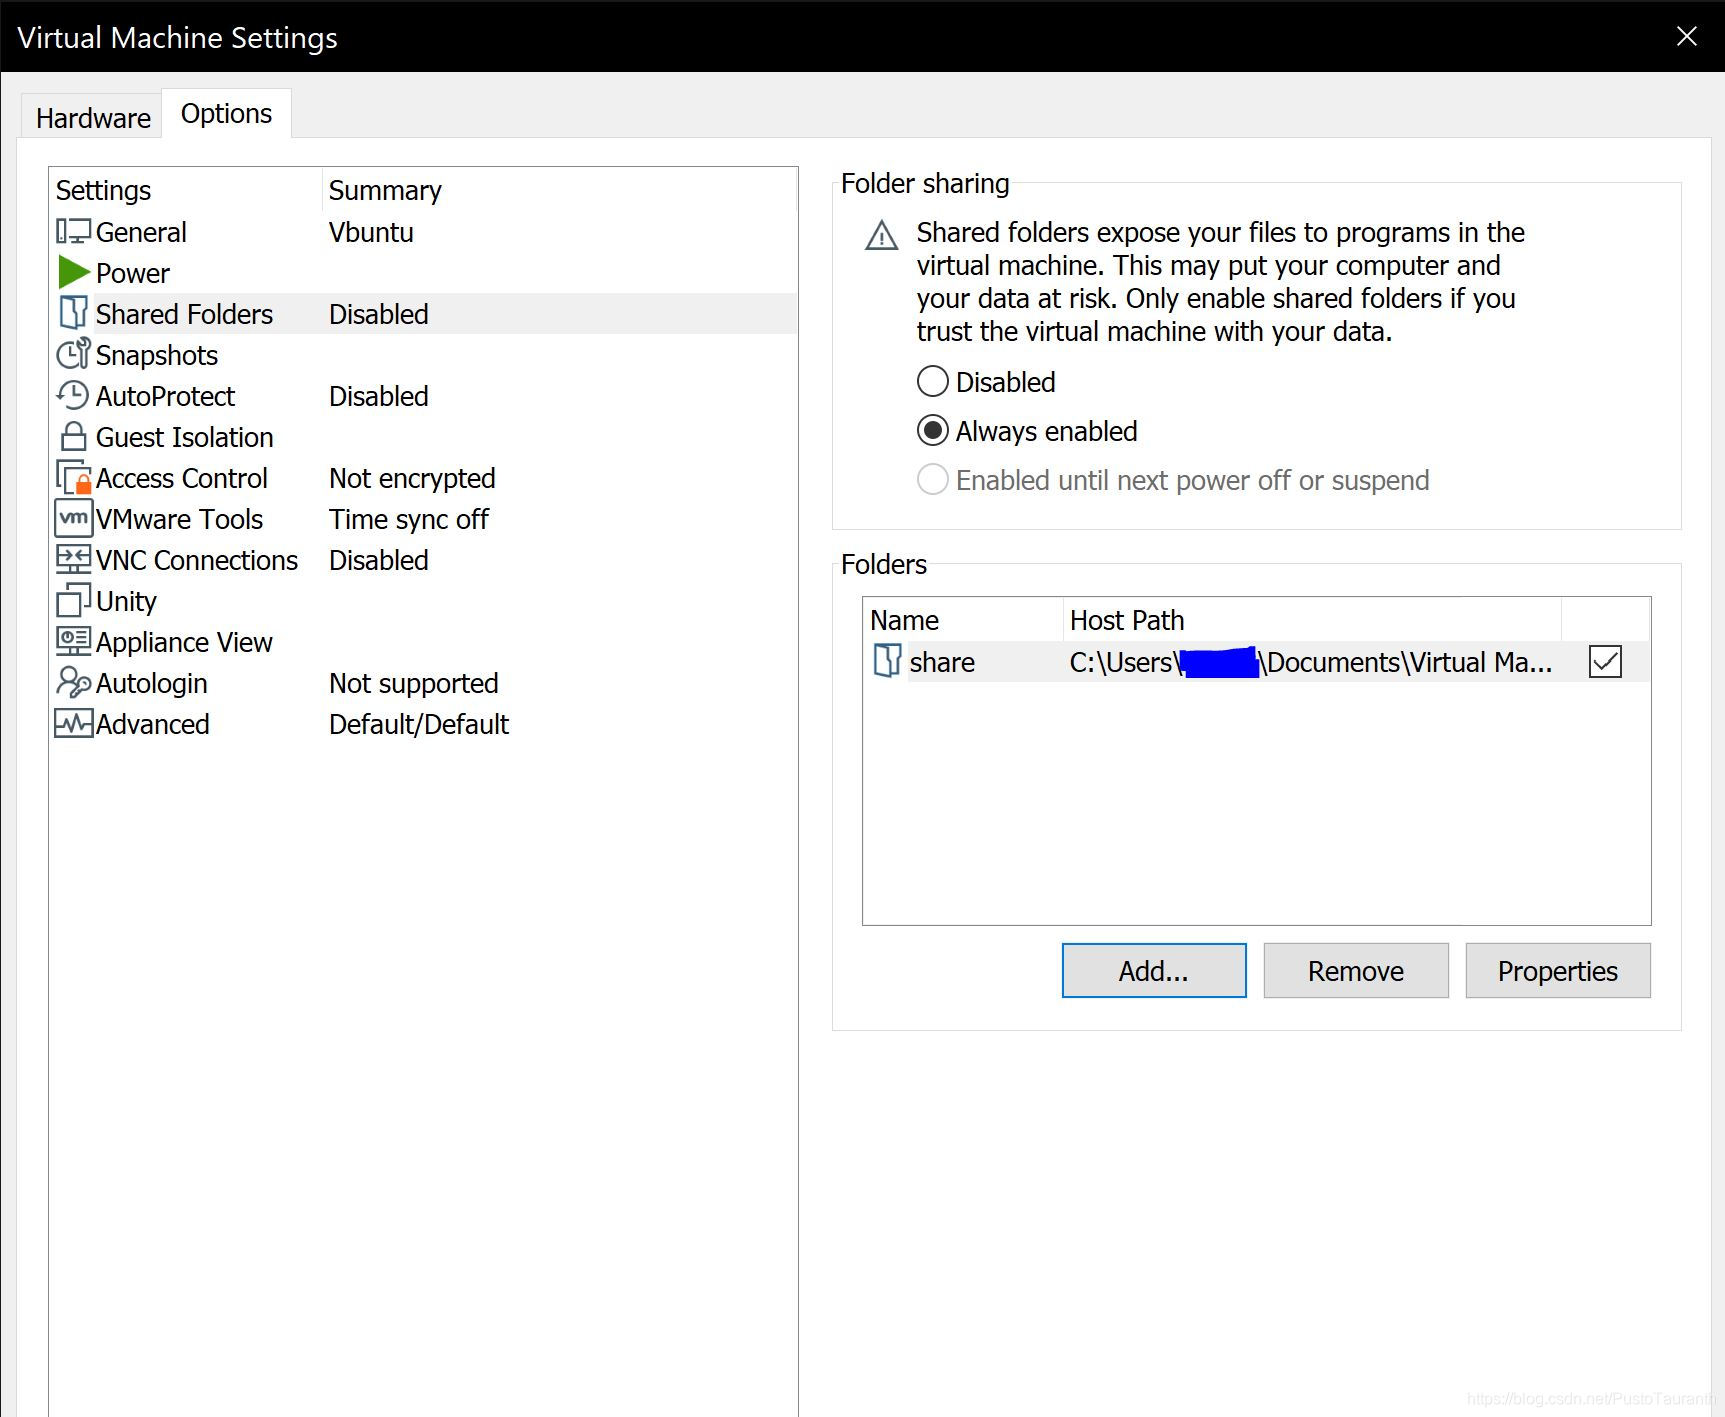Click the Summary column header

(560, 190)
